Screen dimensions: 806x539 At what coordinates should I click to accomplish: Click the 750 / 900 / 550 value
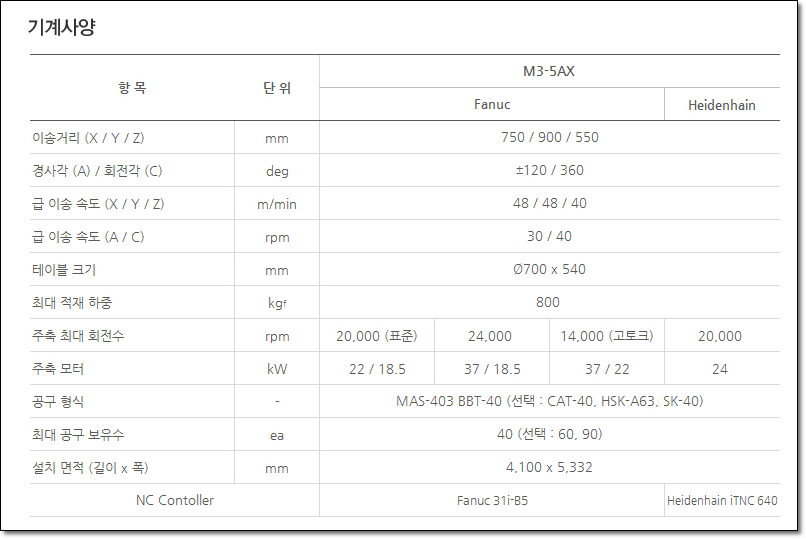(x=549, y=138)
